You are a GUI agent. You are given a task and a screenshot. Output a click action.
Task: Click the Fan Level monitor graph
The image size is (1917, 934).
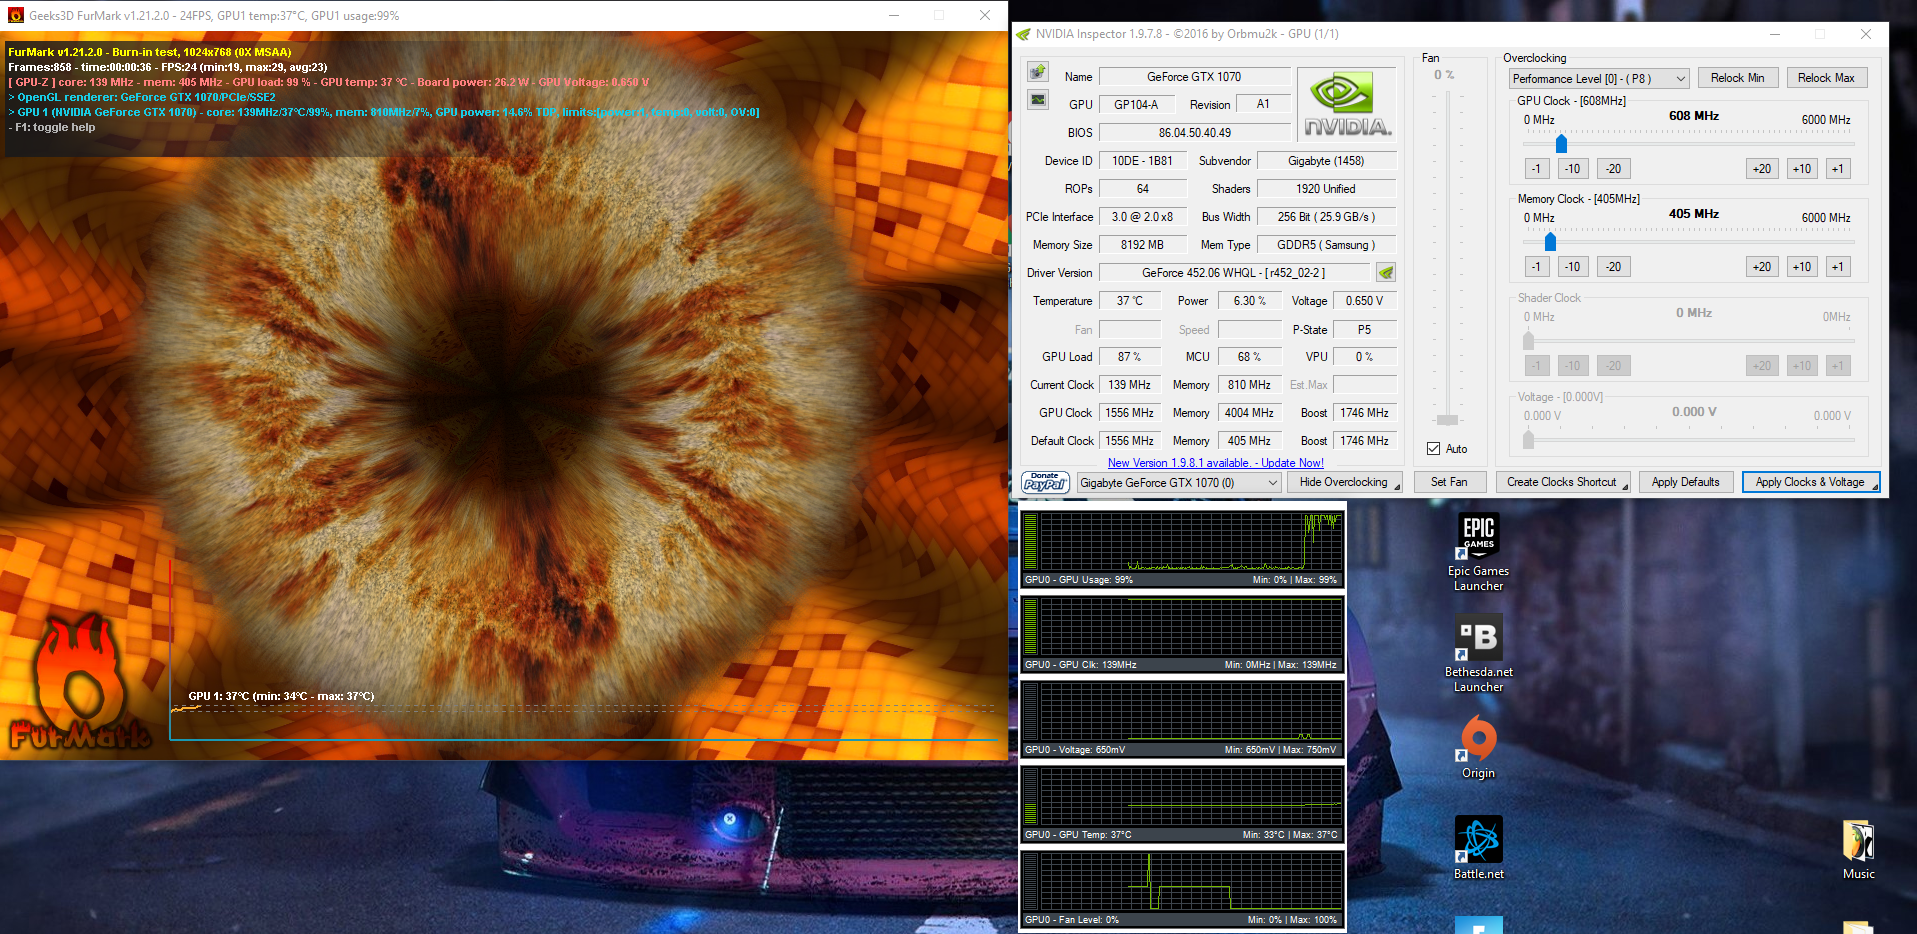tap(1182, 888)
